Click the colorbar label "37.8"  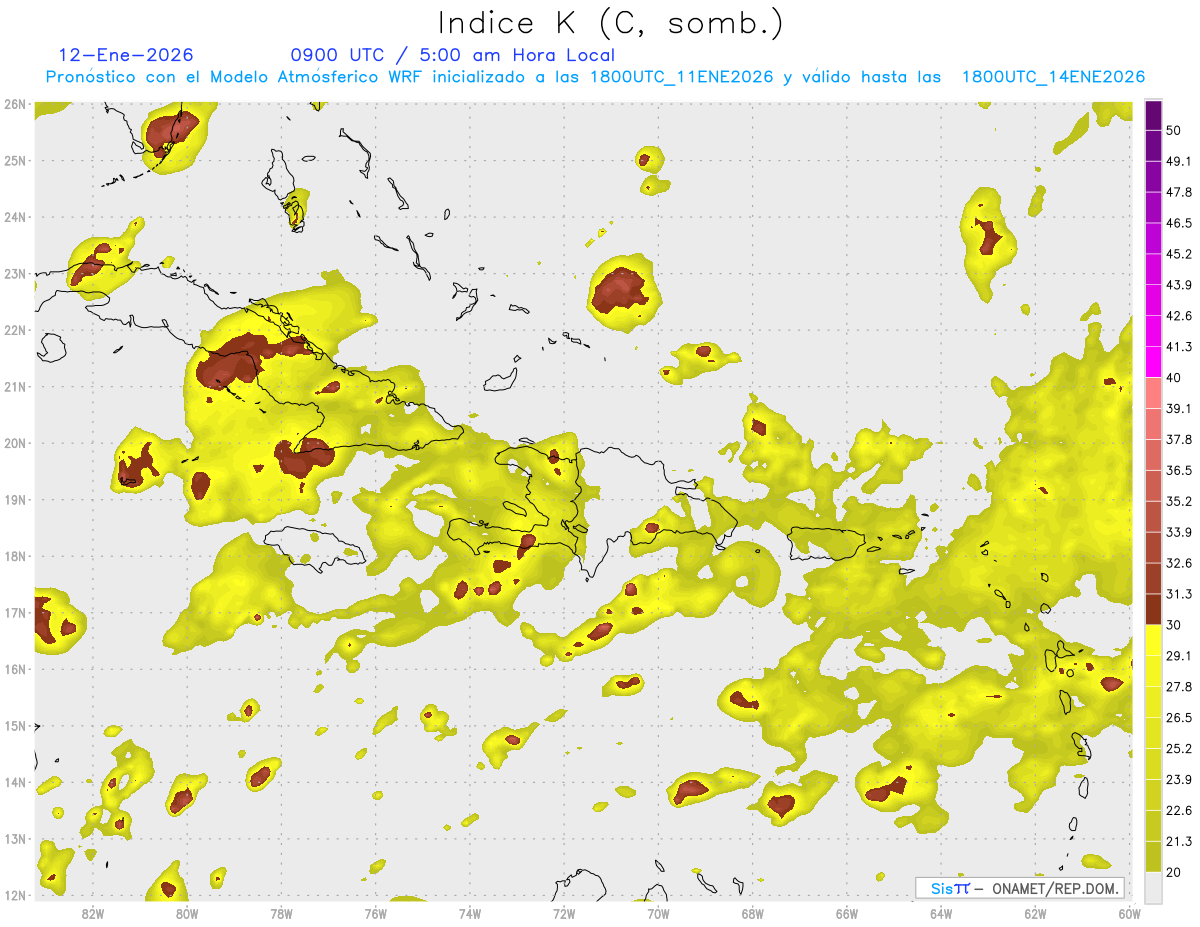(x=1178, y=440)
